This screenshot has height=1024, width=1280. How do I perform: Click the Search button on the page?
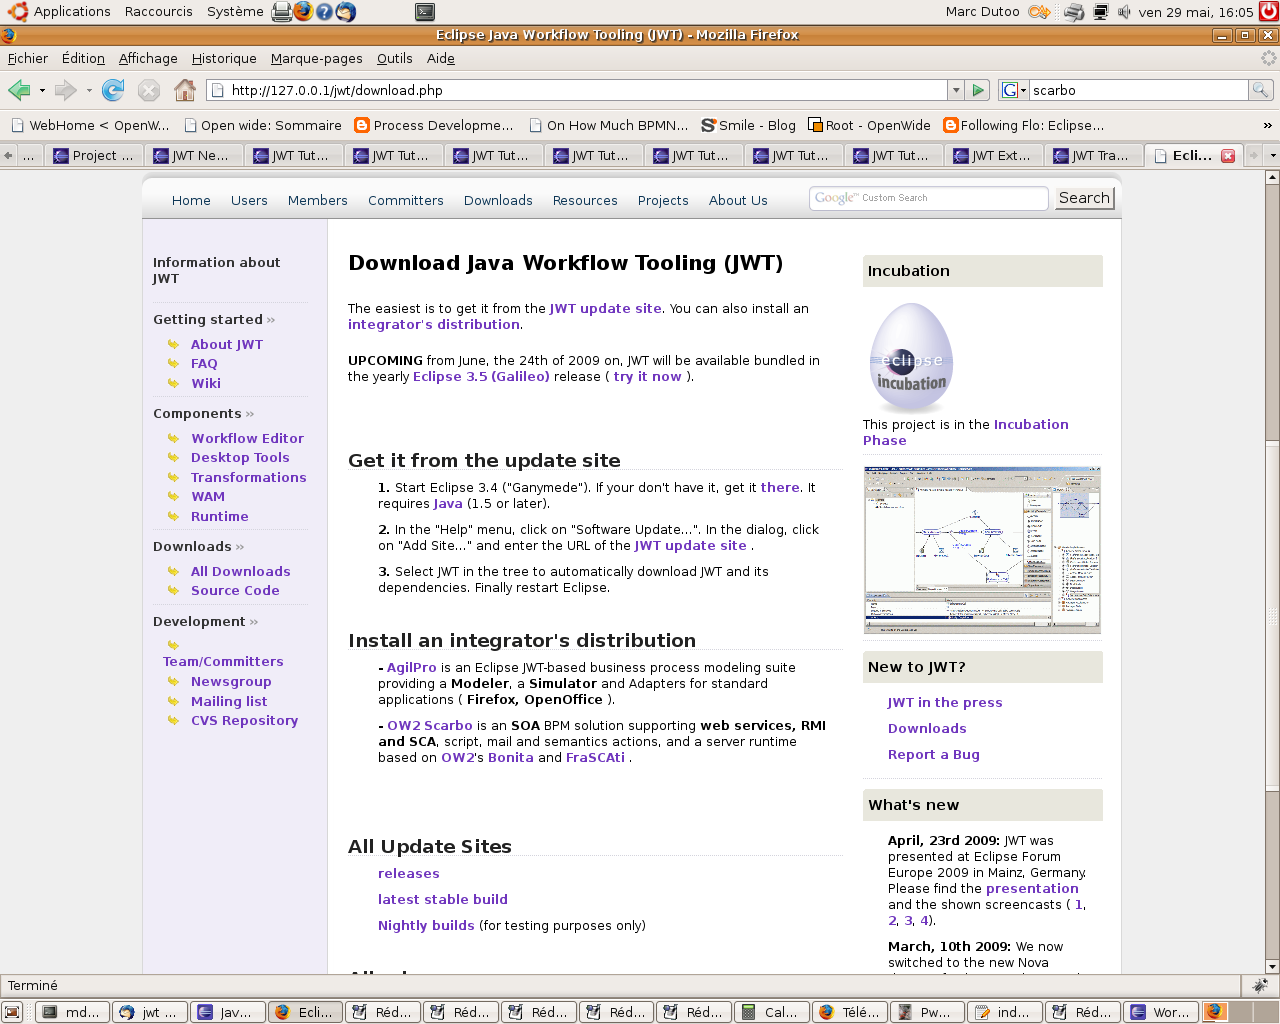1085,198
